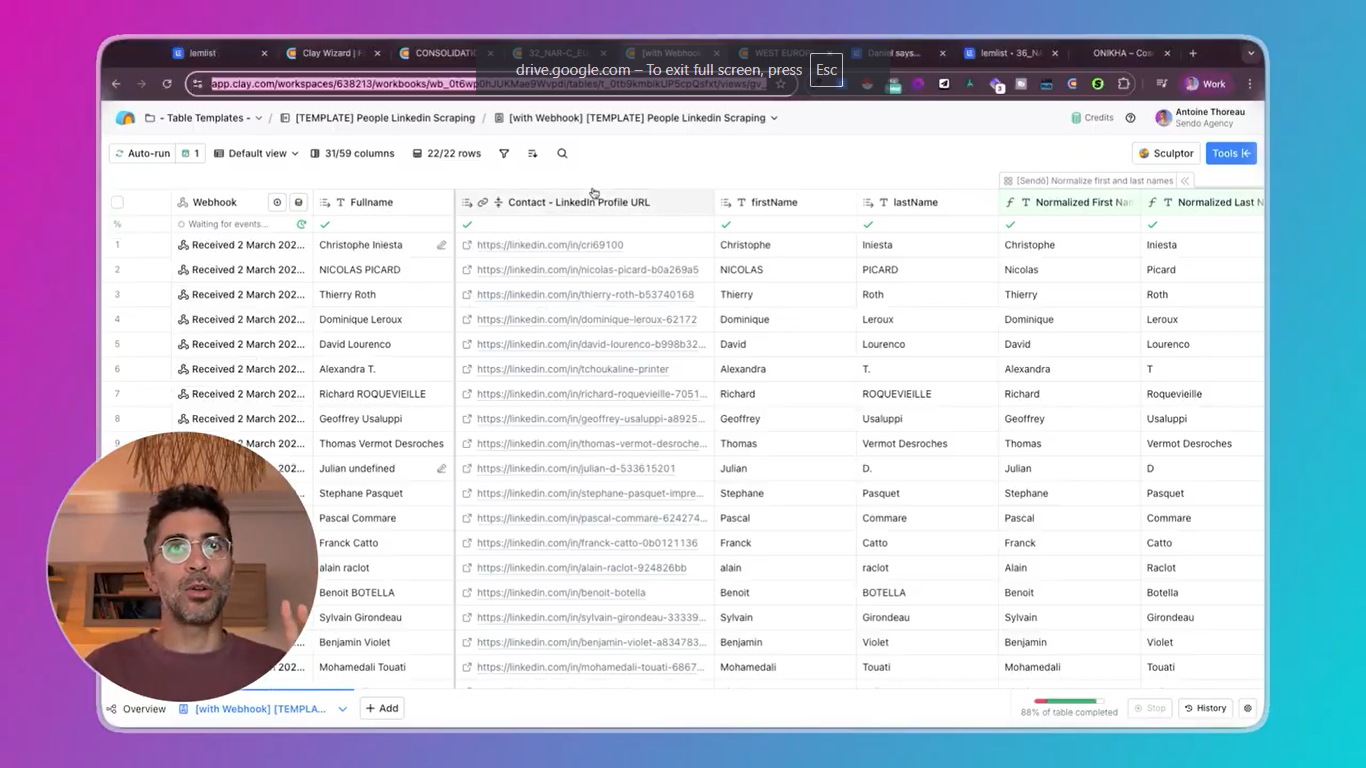
Task: Click the Webhook column target settings icon
Action: (278, 202)
